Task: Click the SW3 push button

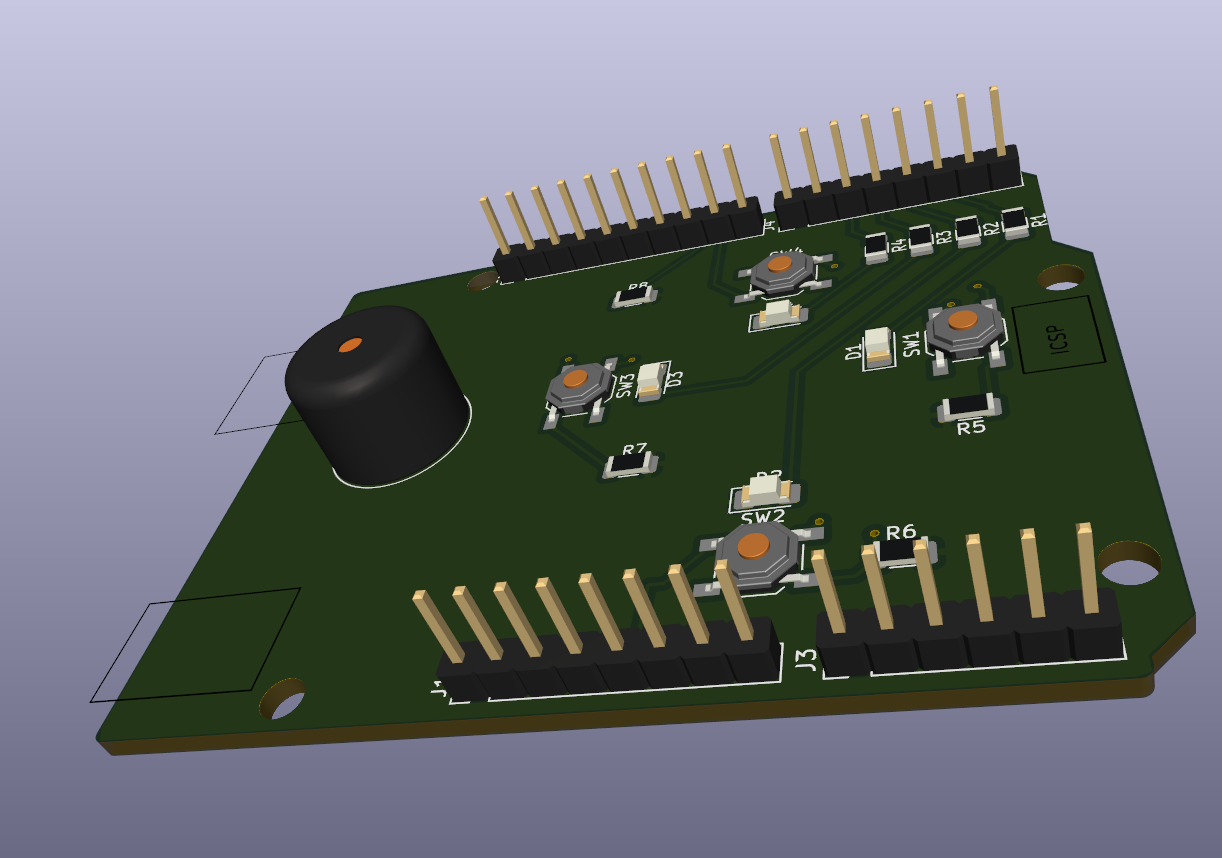Action: tap(577, 386)
